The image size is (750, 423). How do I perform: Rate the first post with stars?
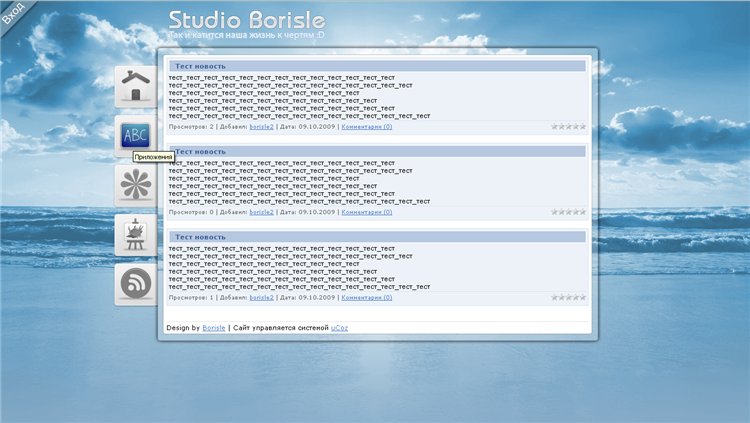point(569,126)
